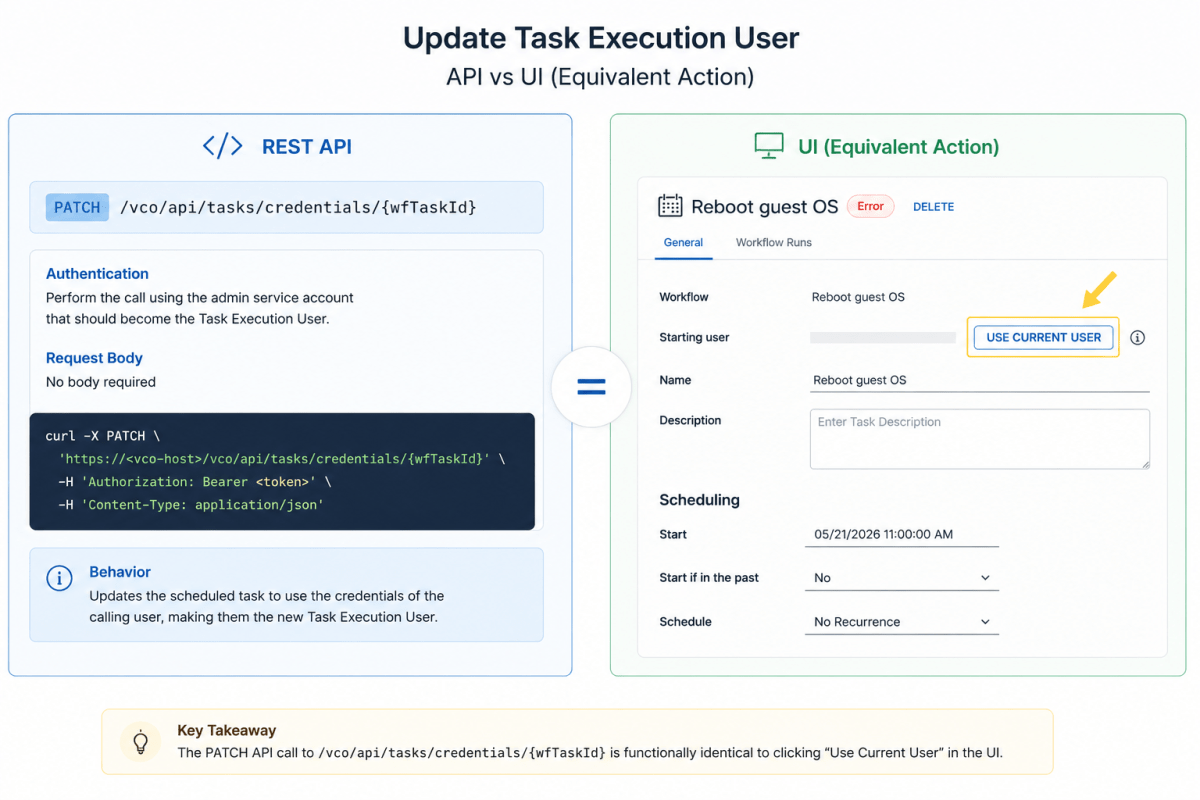
Task: Click the Request Body heading
Action: (x=94, y=358)
